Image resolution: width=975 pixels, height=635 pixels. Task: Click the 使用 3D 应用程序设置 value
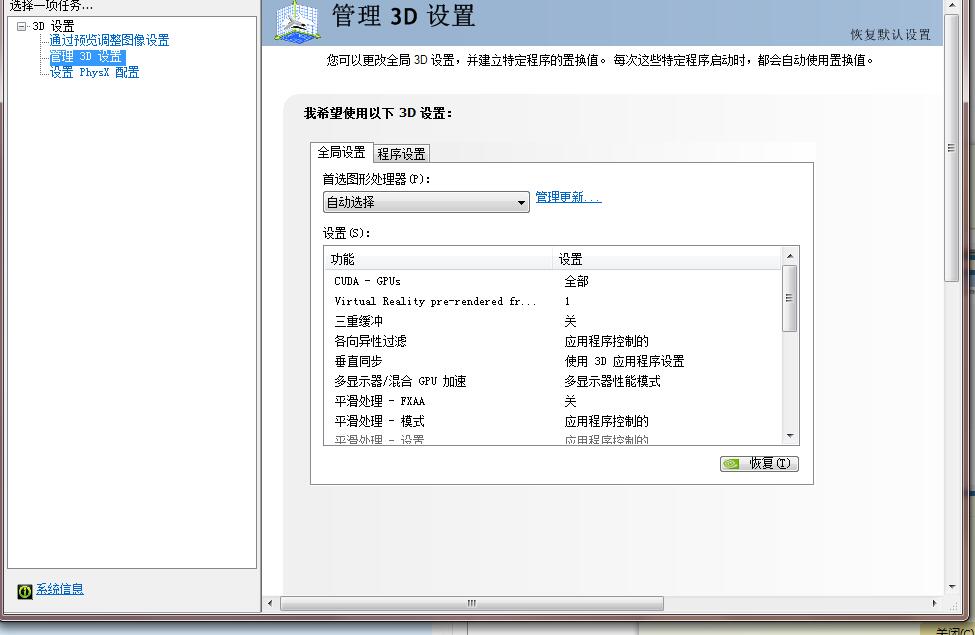point(624,361)
